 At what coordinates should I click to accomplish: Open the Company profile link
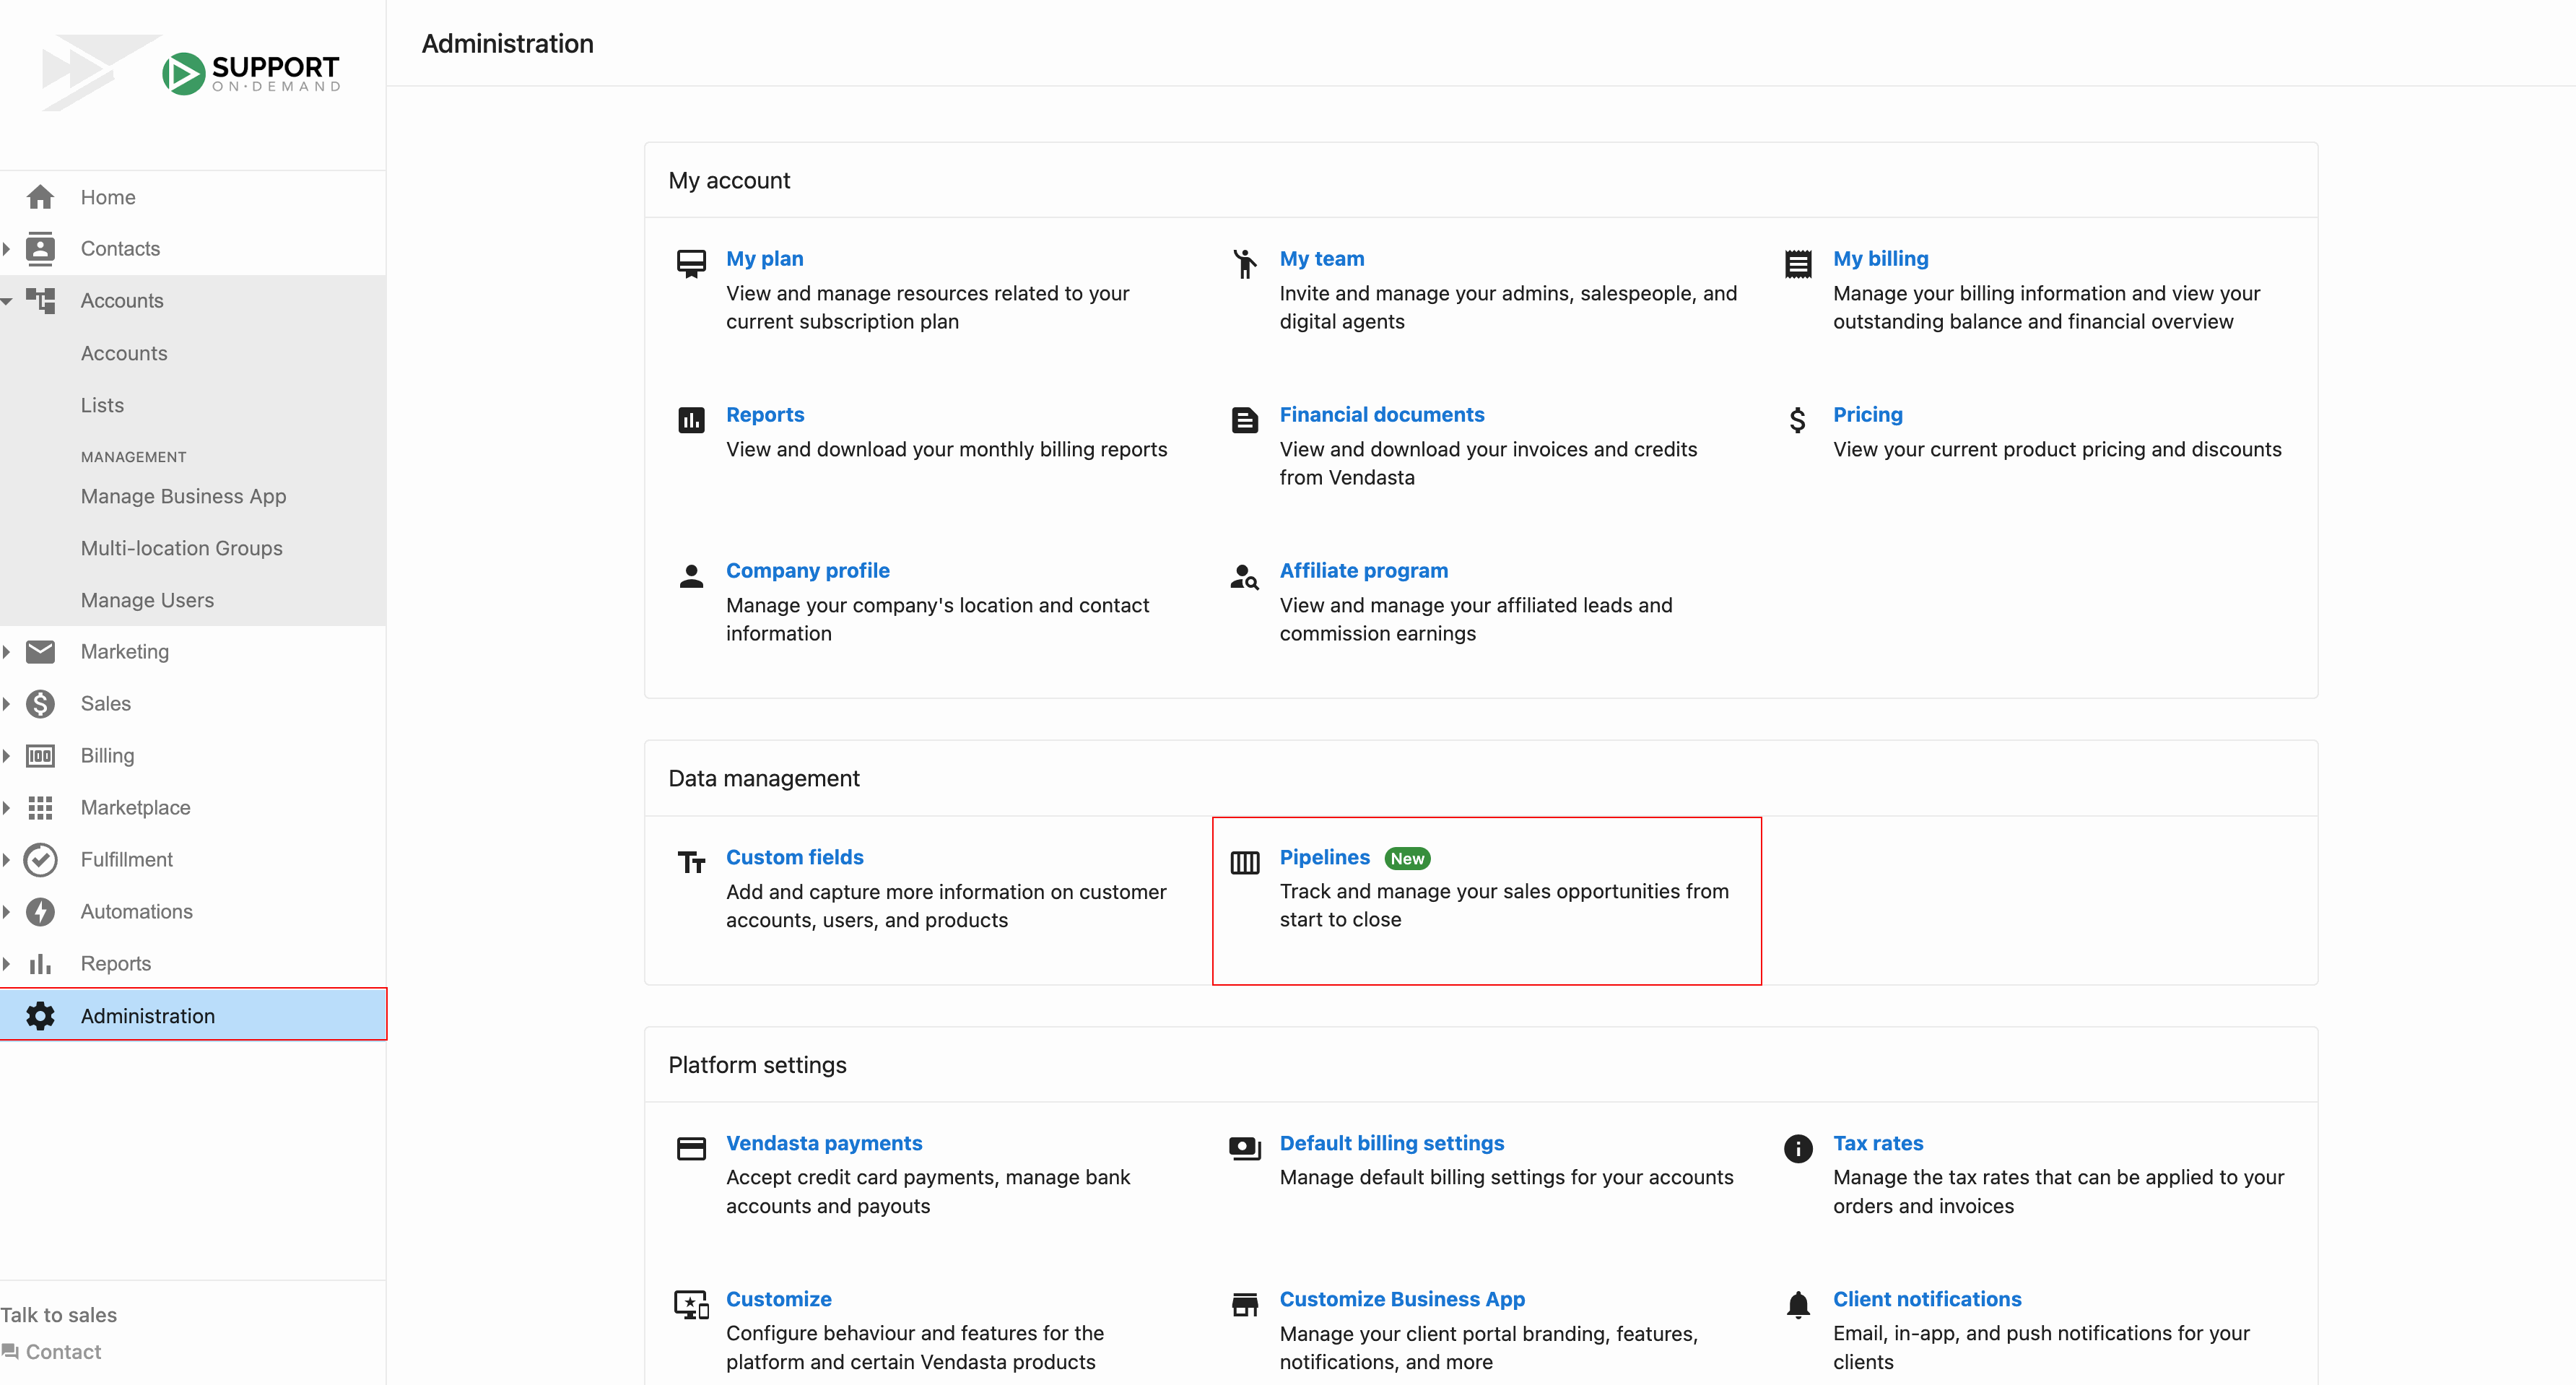[x=807, y=570]
